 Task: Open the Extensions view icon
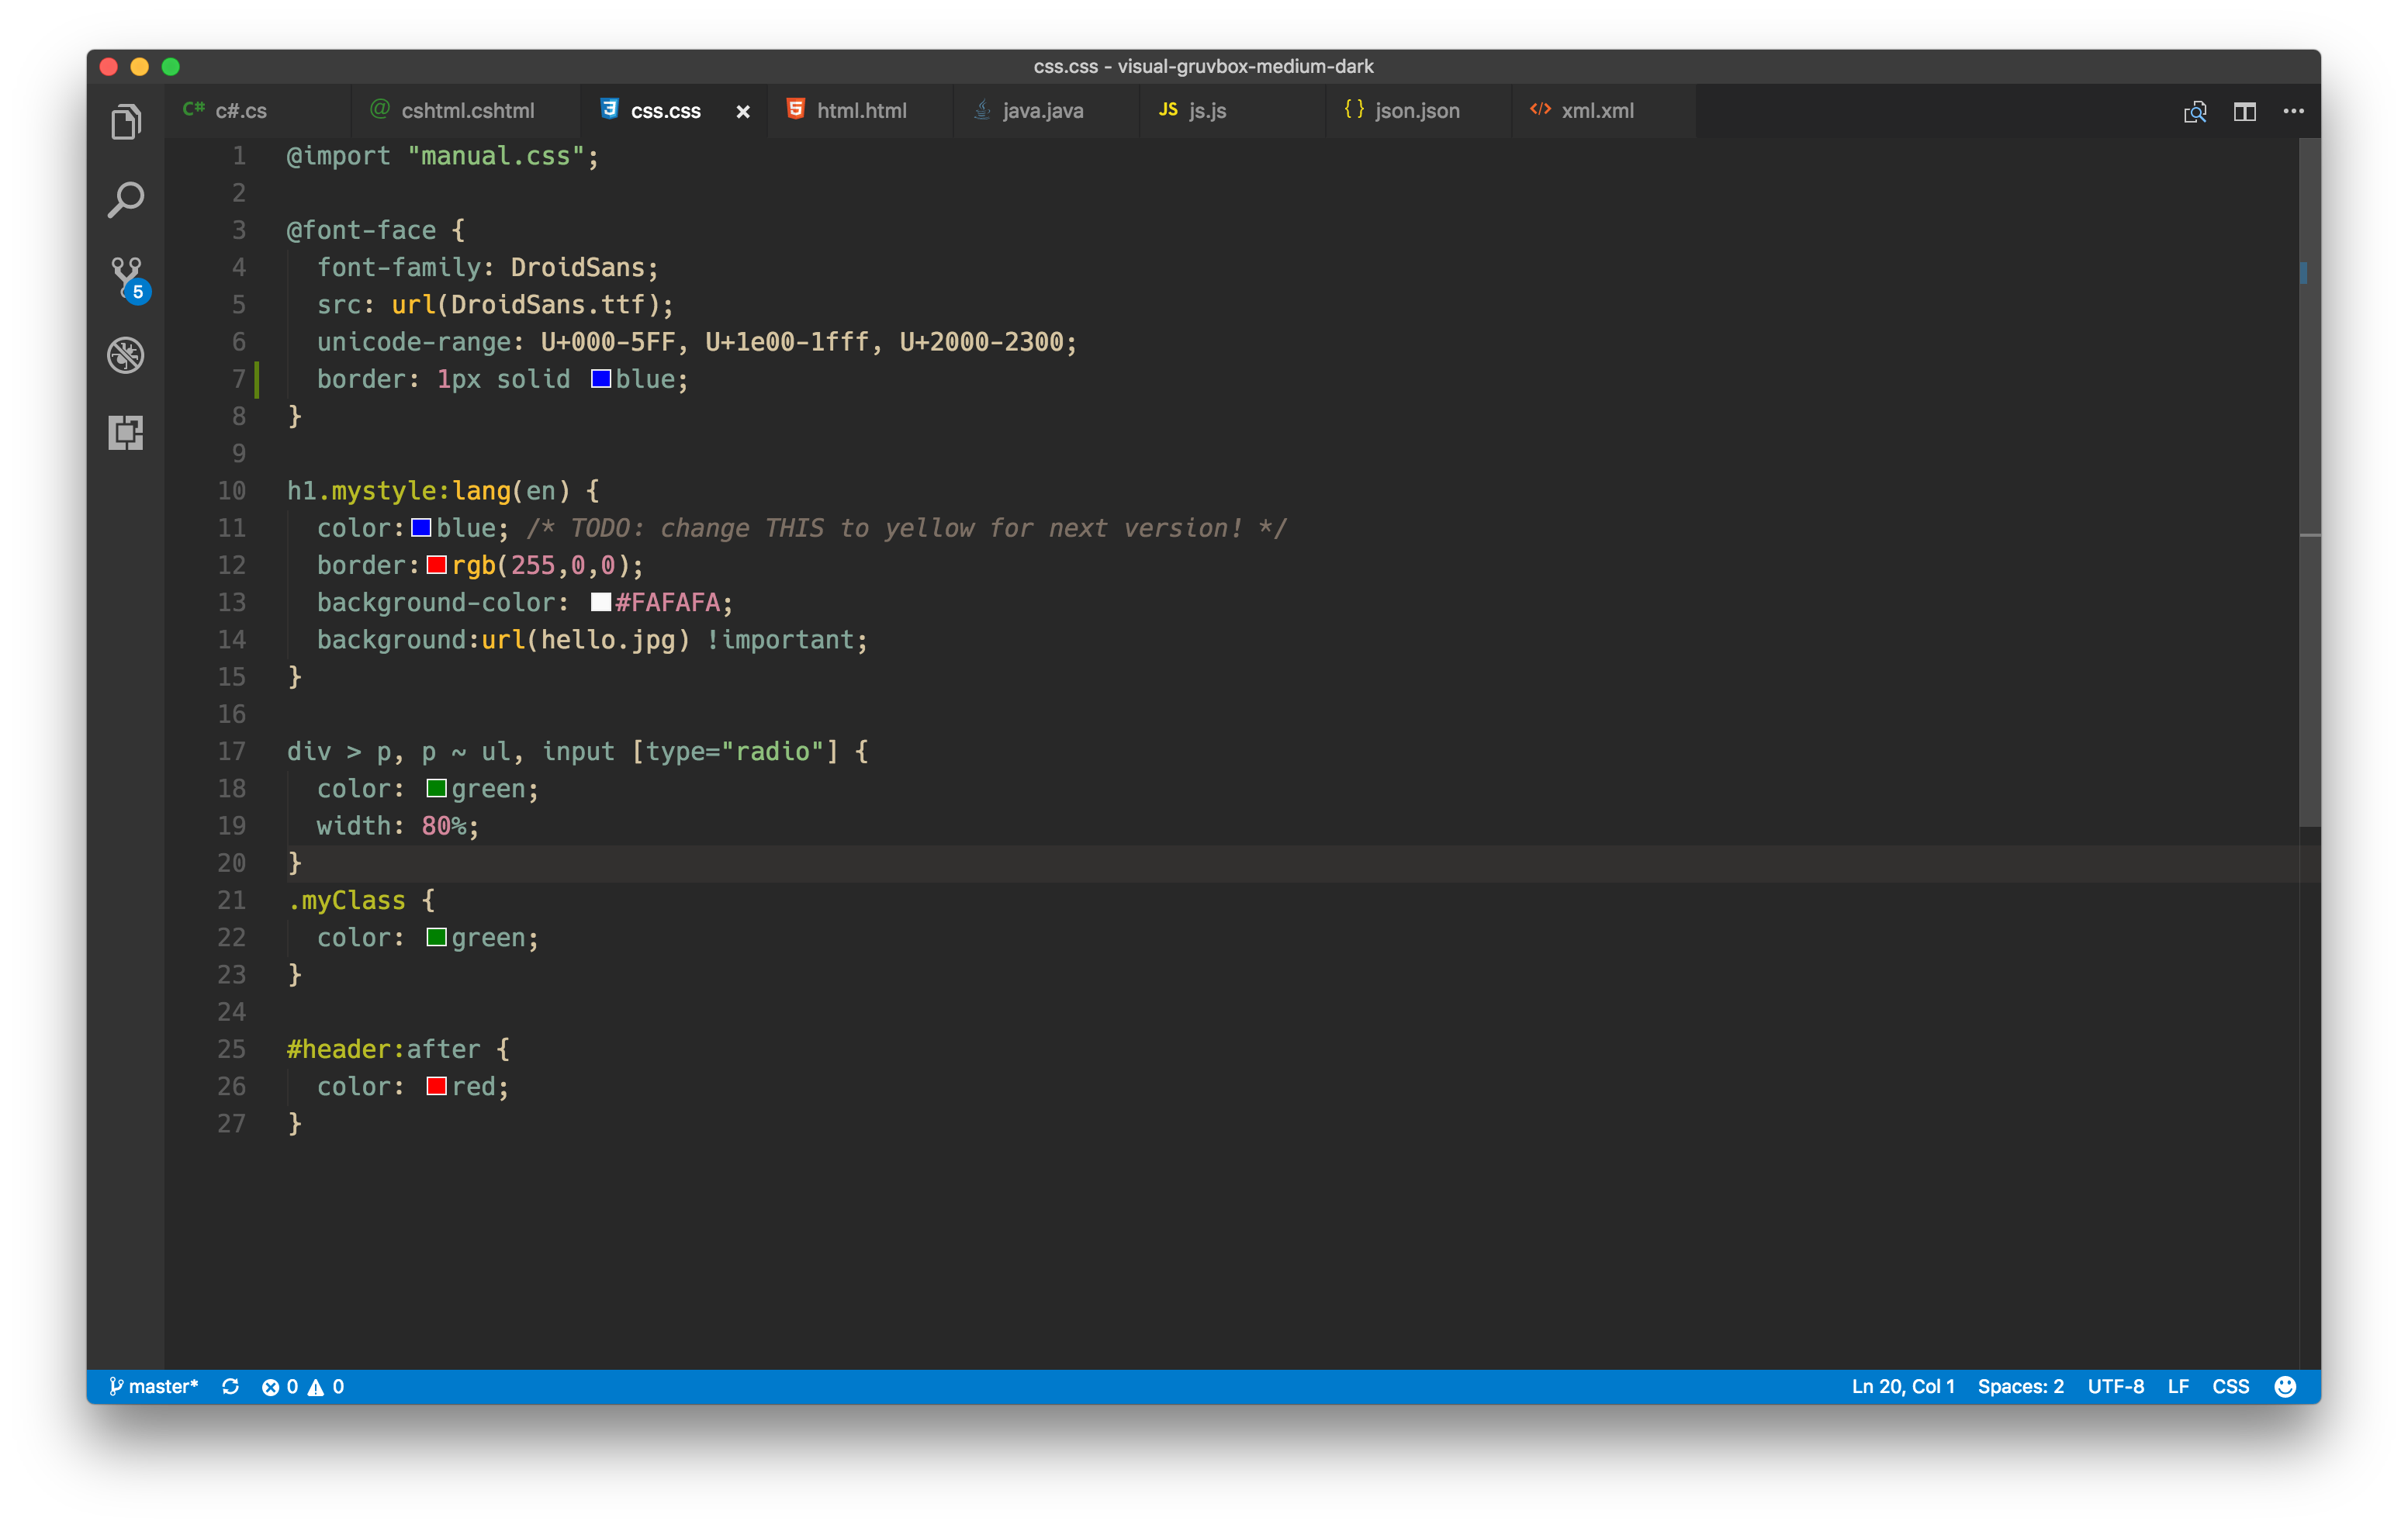[125, 433]
